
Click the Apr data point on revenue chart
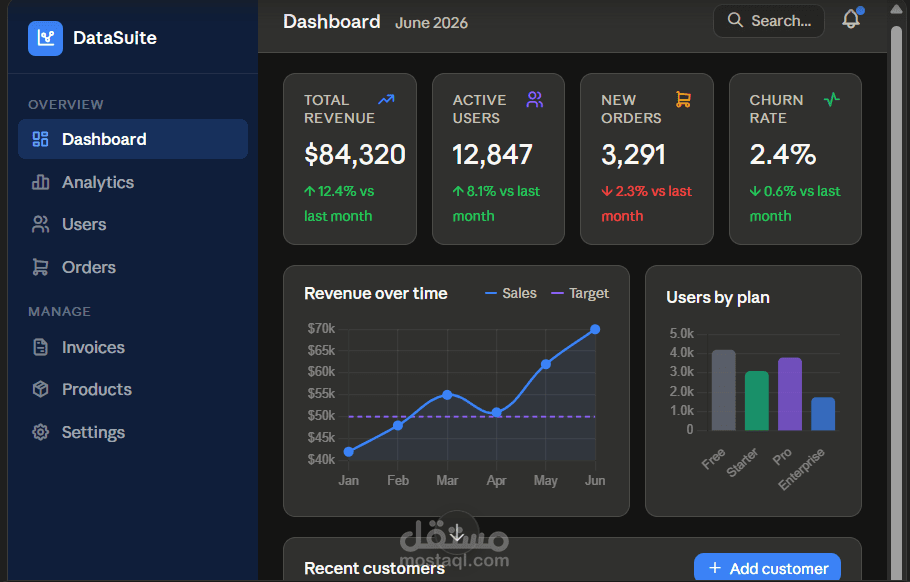tap(496, 413)
